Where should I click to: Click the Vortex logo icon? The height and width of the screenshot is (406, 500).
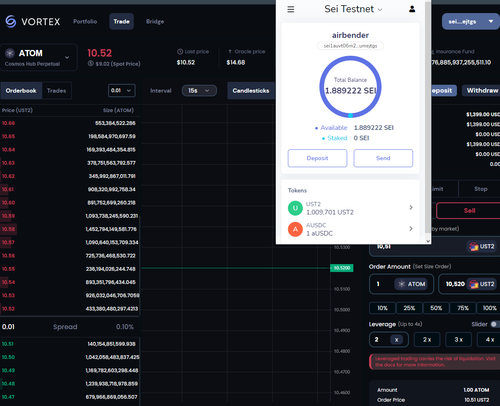11,22
